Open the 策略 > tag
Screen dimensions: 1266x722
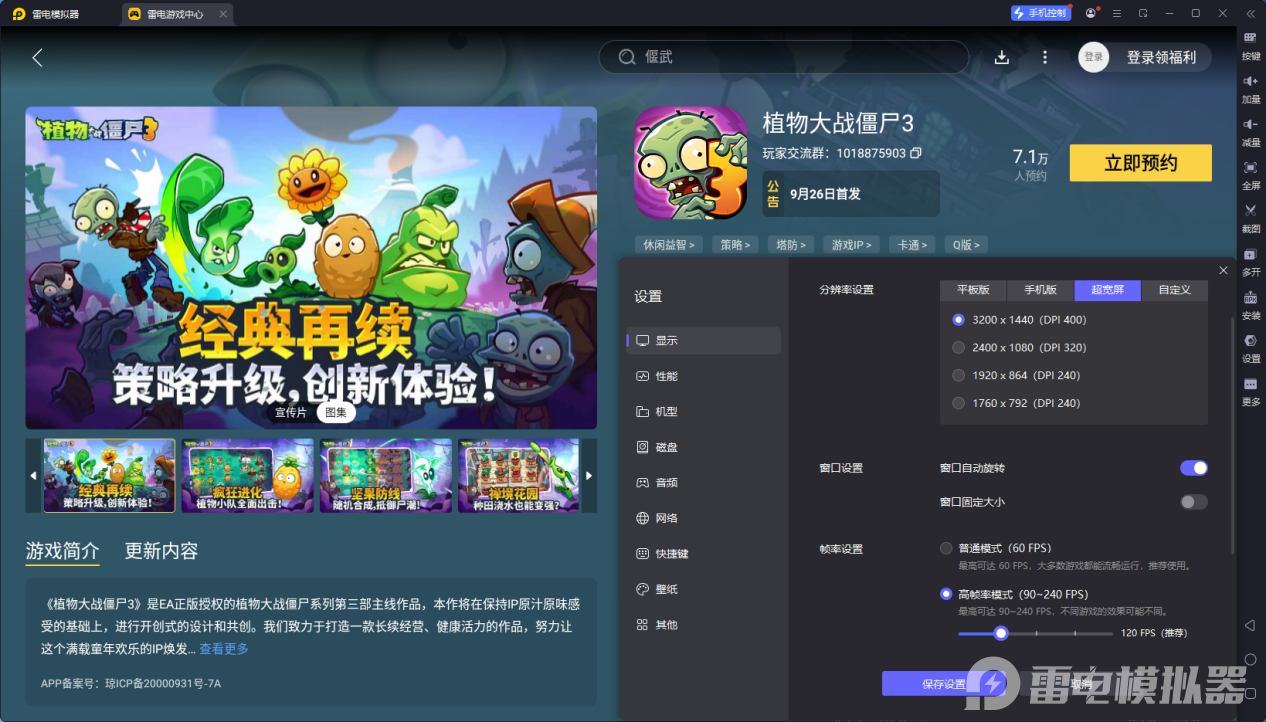[x=735, y=244]
